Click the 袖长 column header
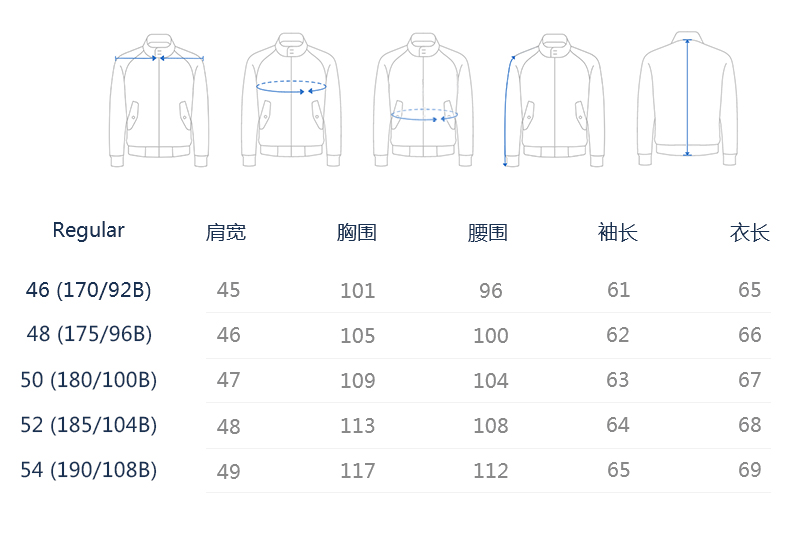The image size is (790, 543). point(618,232)
